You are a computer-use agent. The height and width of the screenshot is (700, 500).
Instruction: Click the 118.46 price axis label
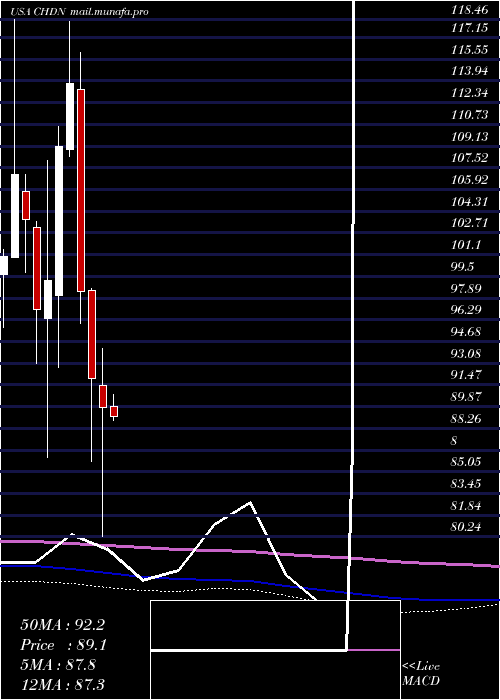point(470,12)
